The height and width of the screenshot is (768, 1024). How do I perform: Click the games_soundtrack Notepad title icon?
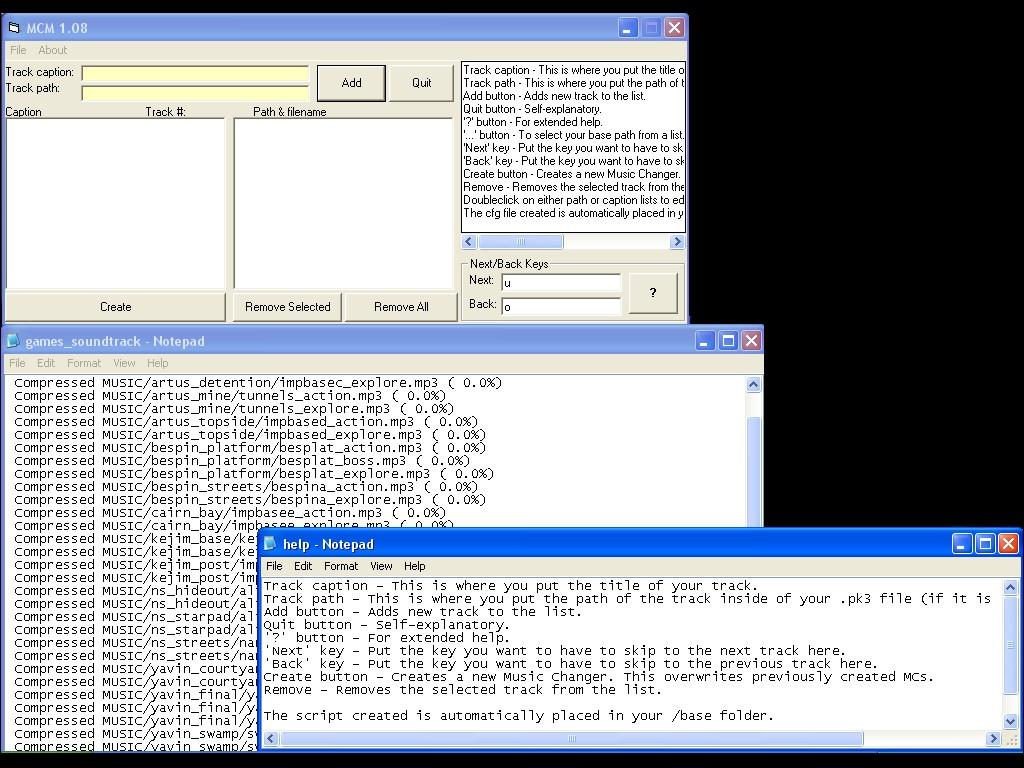(x=14, y=341)
